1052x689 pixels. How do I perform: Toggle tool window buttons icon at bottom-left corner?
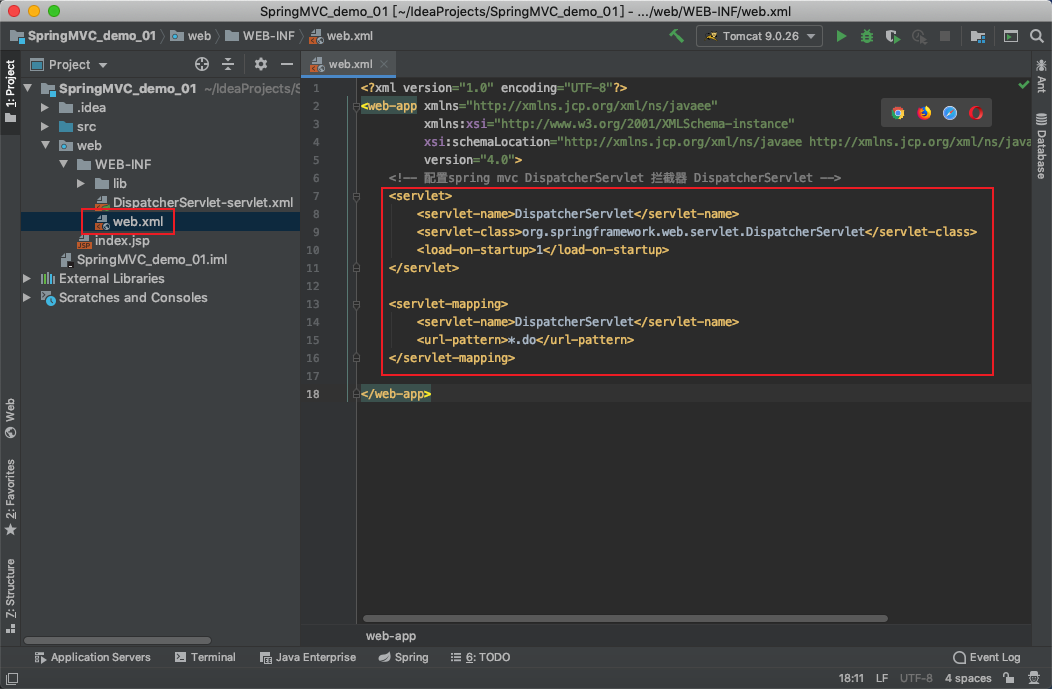click(x=11, y=678)
